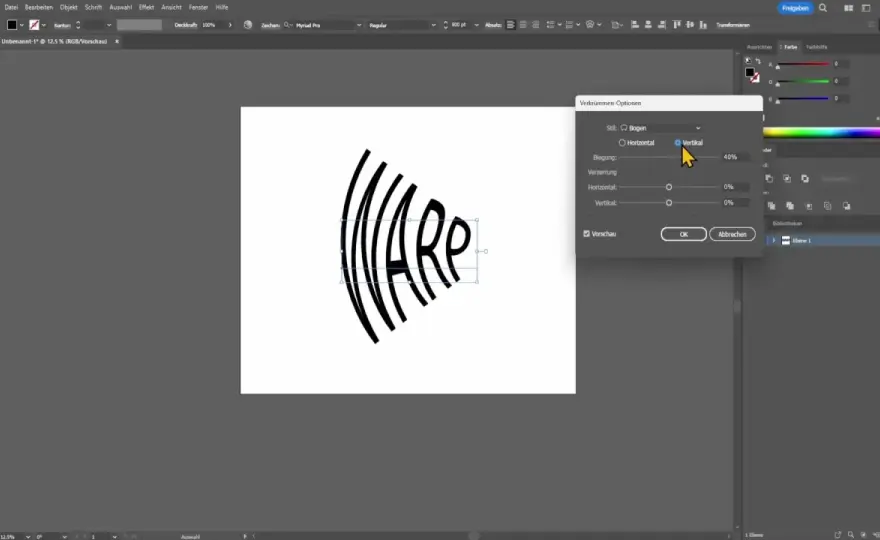Click OK in the warp options dialog
This screenshot has height=540, width=880.
[684, 234]
